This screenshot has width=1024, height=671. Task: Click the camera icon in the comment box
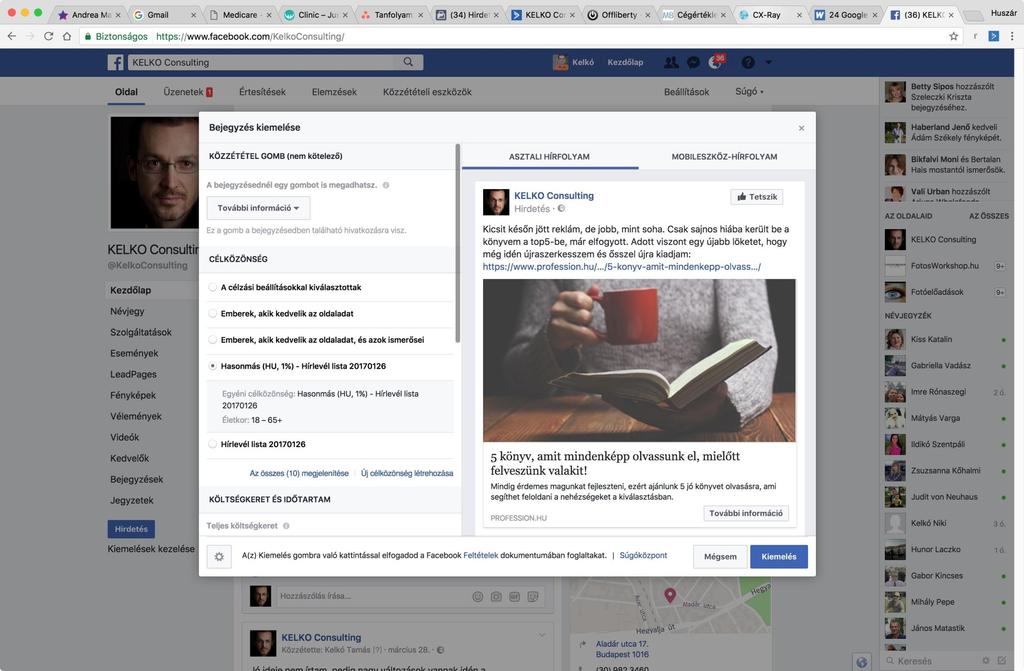(x=496, y=597)
